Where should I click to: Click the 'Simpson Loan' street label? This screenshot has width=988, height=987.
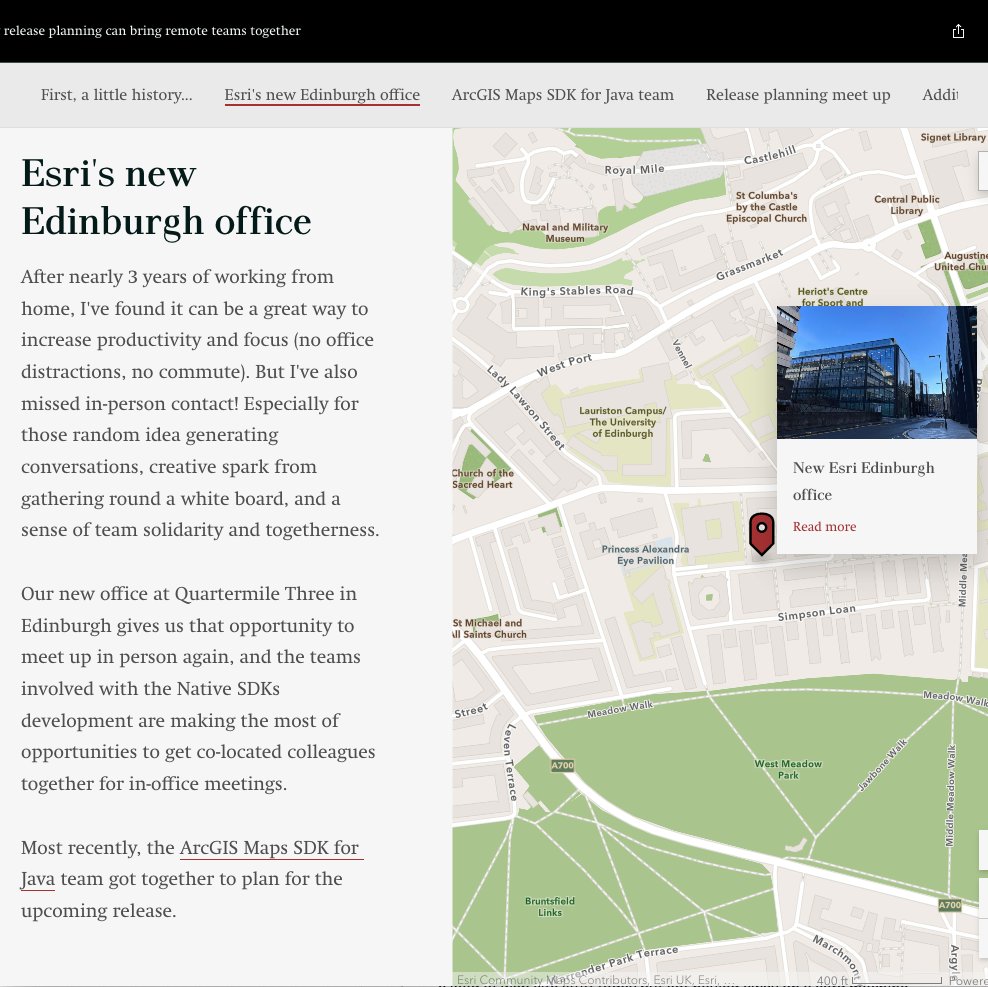(x=817, y=613)
